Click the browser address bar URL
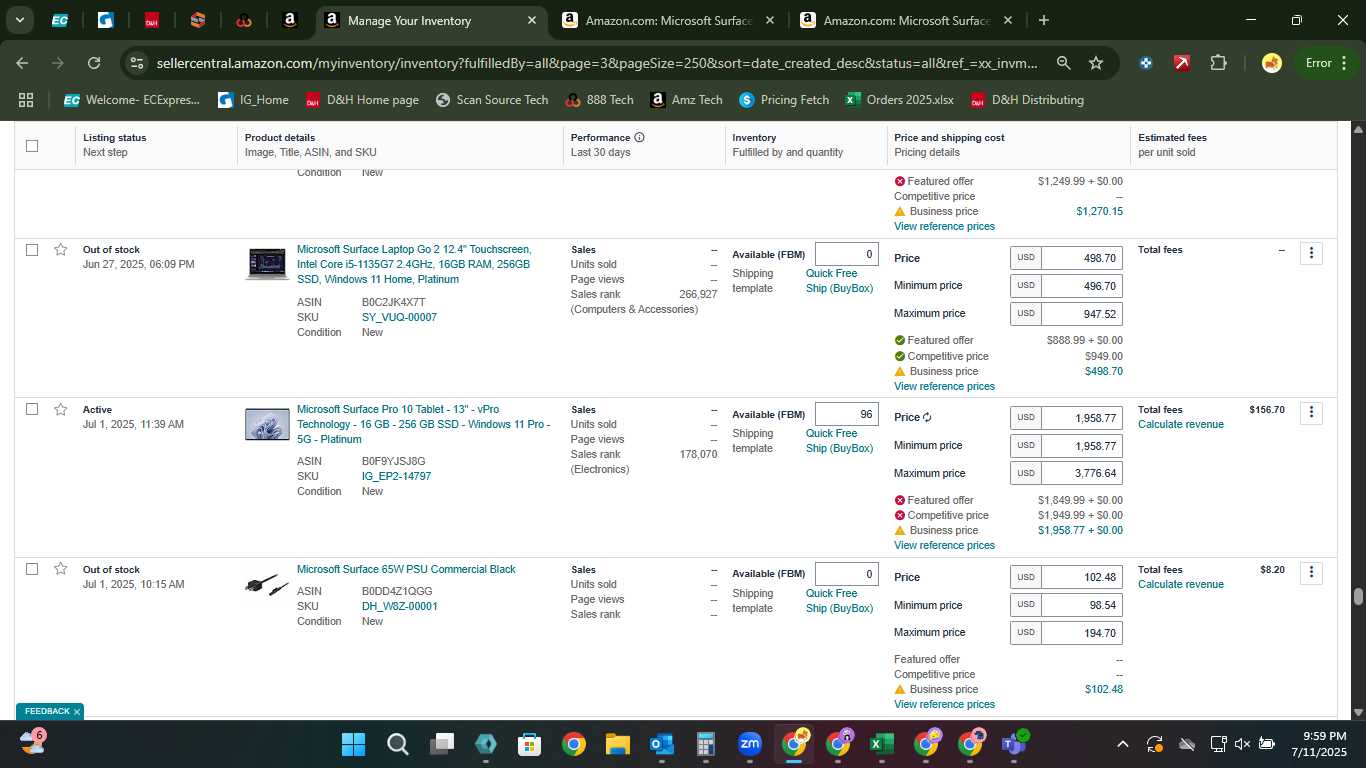 597,63
